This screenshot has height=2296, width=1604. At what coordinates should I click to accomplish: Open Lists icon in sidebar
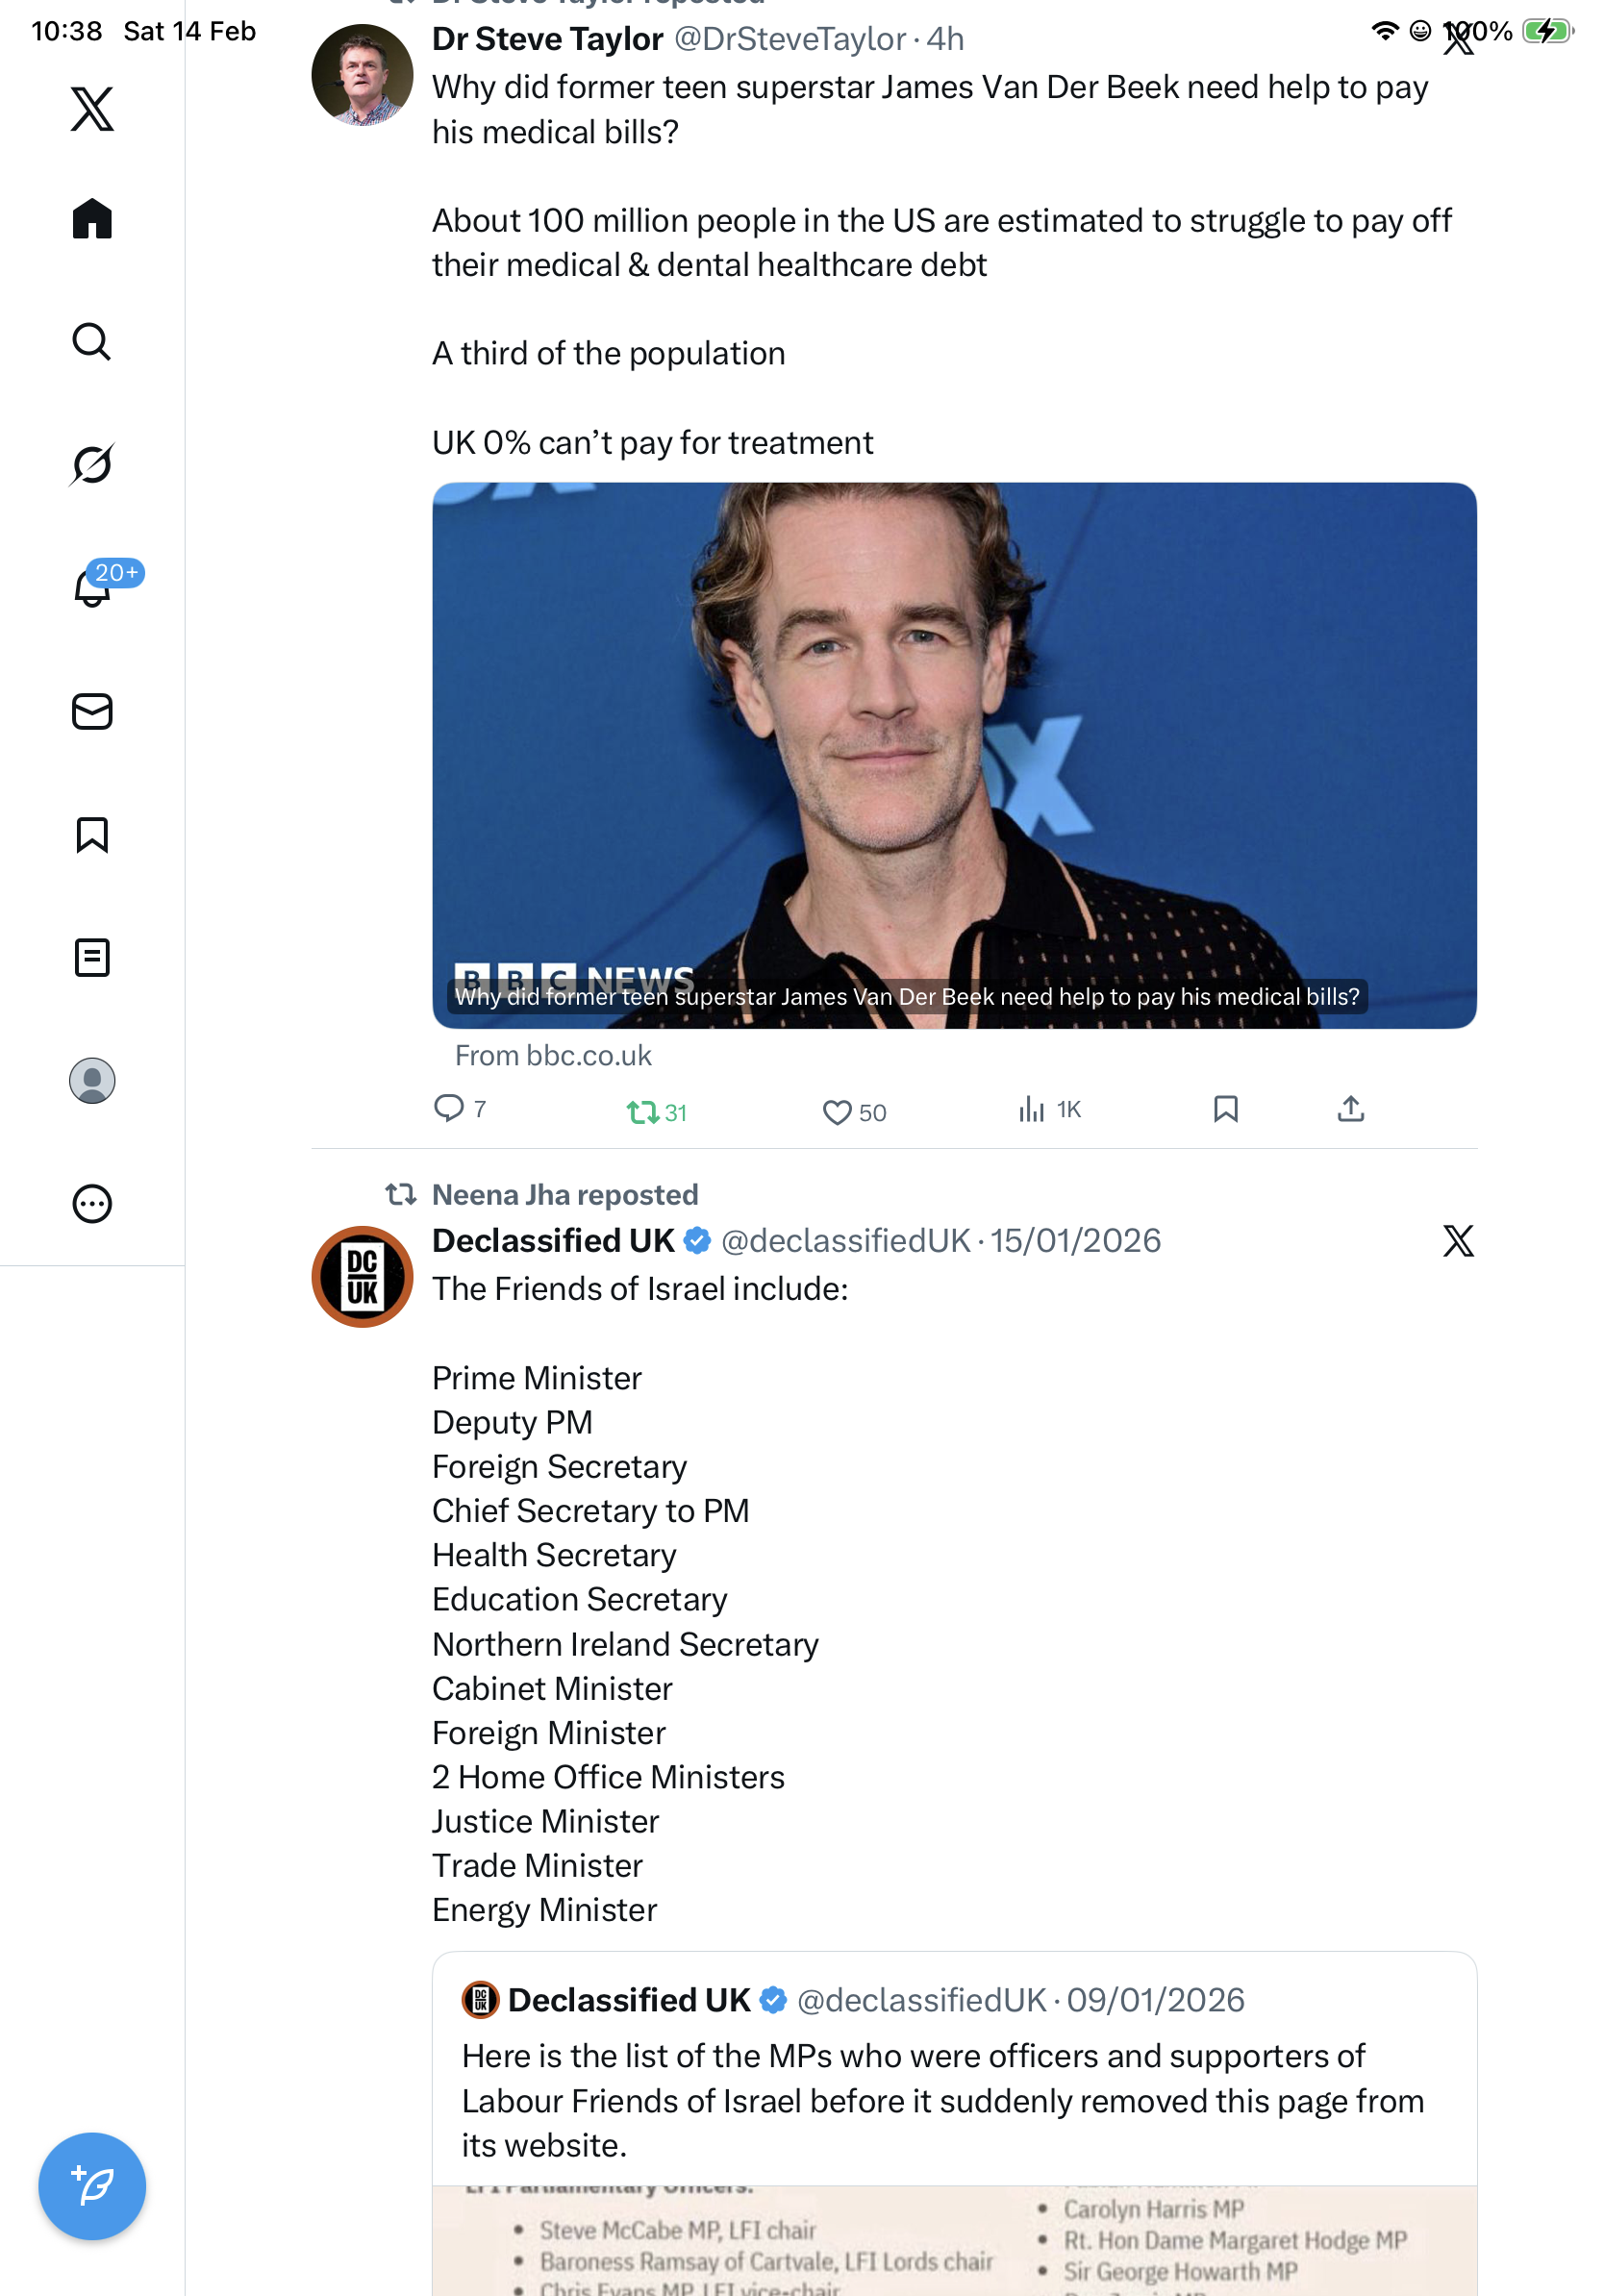click(x=92, y=957)
